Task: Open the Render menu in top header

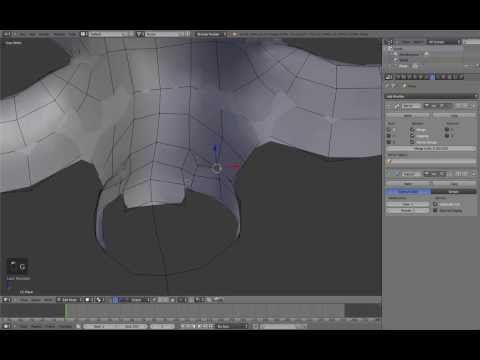Action: point(44,34)
